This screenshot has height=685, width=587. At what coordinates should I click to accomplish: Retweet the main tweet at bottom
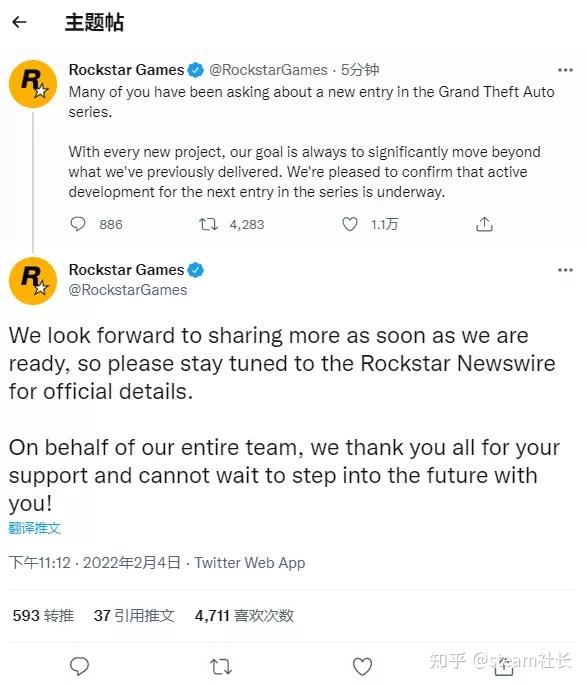221,667
